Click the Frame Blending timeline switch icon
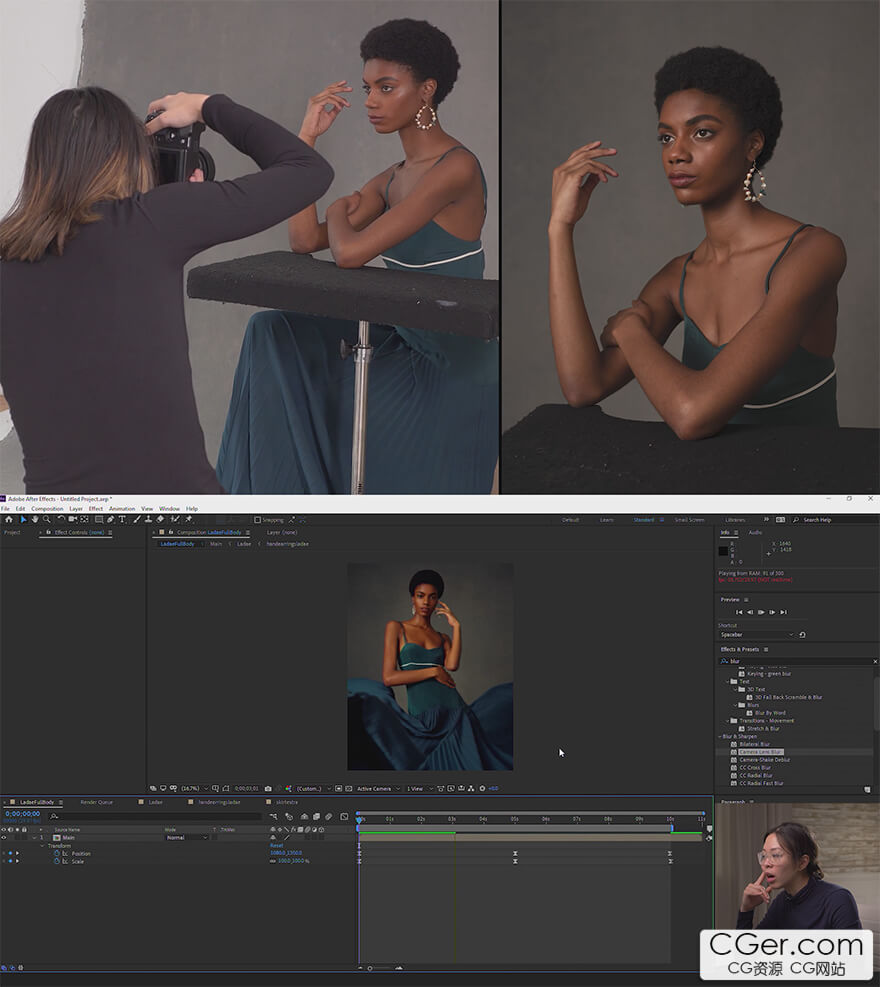Viewport: 880px width, 987px height. [x=317, y=816]
